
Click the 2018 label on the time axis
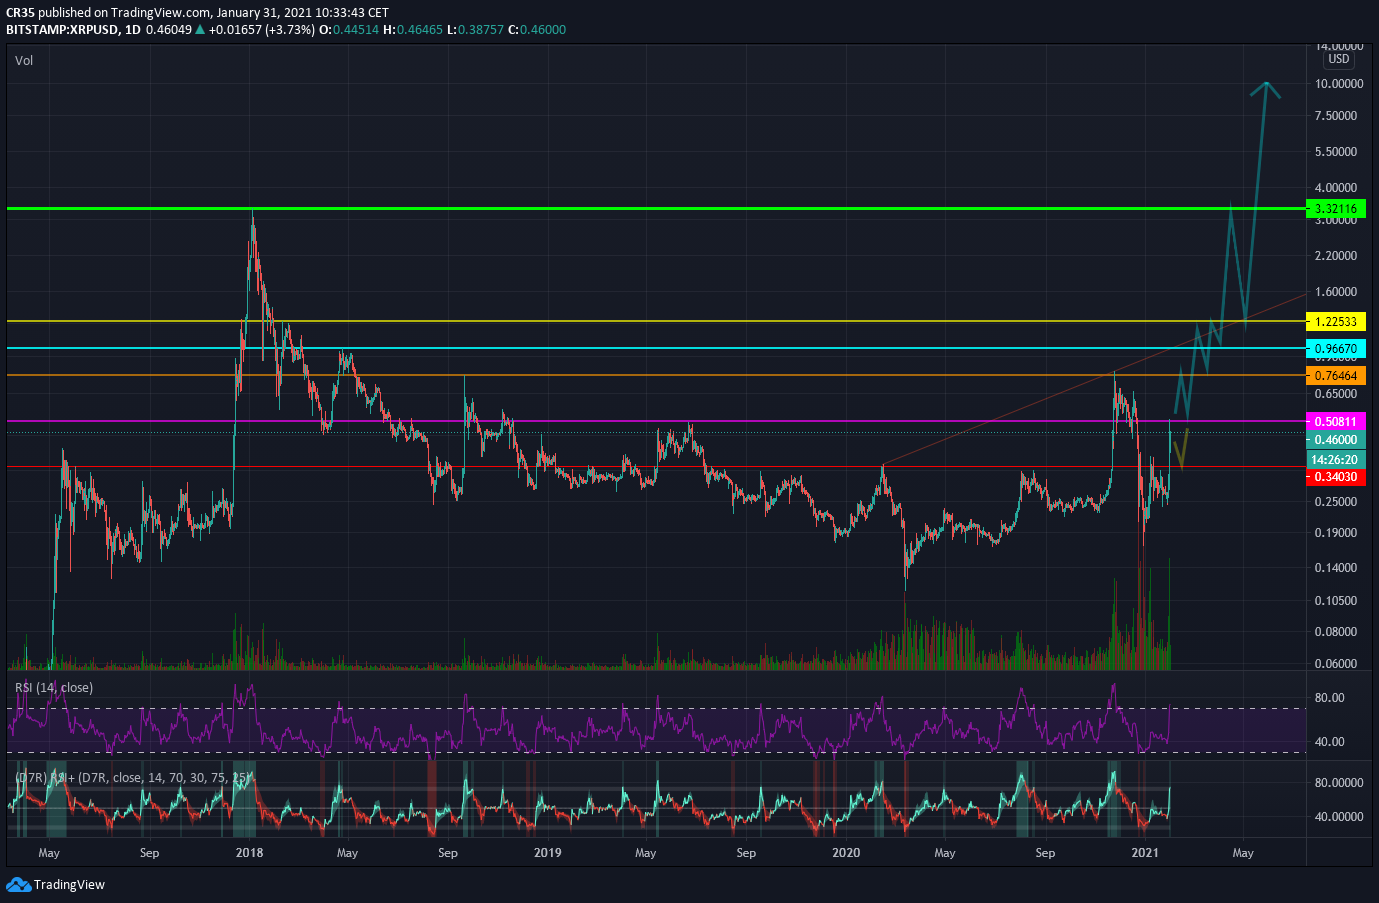point(249,853)
